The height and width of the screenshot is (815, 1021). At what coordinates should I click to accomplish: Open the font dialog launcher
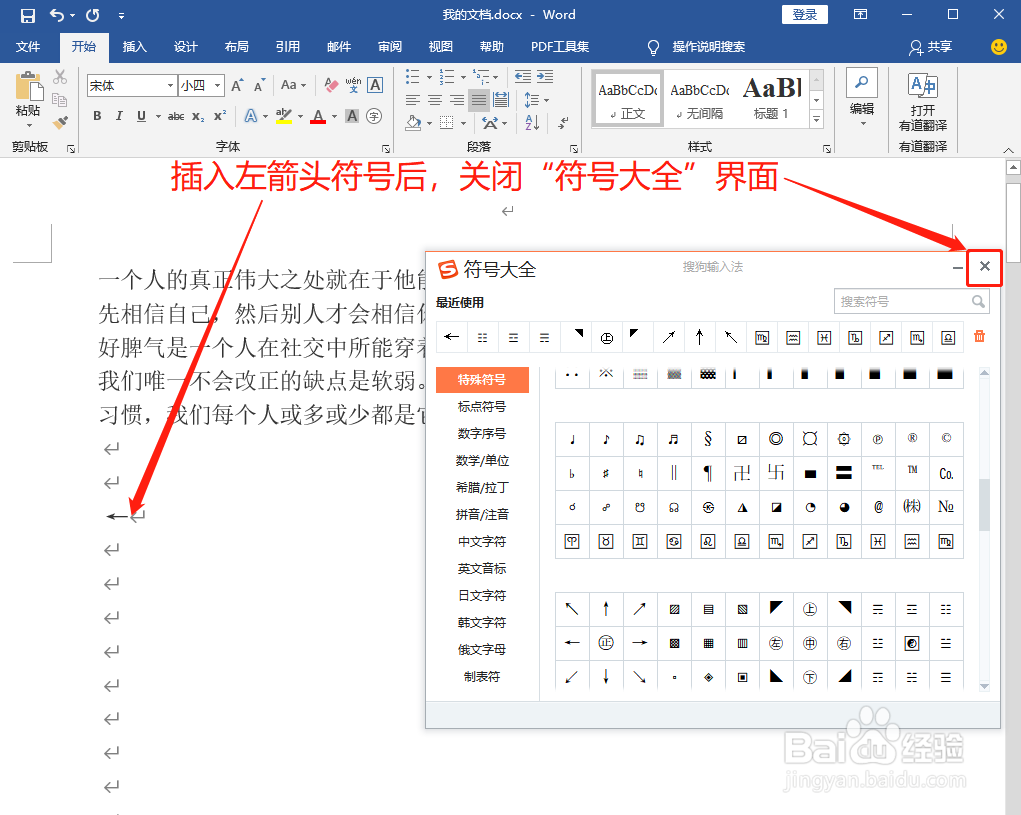click(385, 148)
